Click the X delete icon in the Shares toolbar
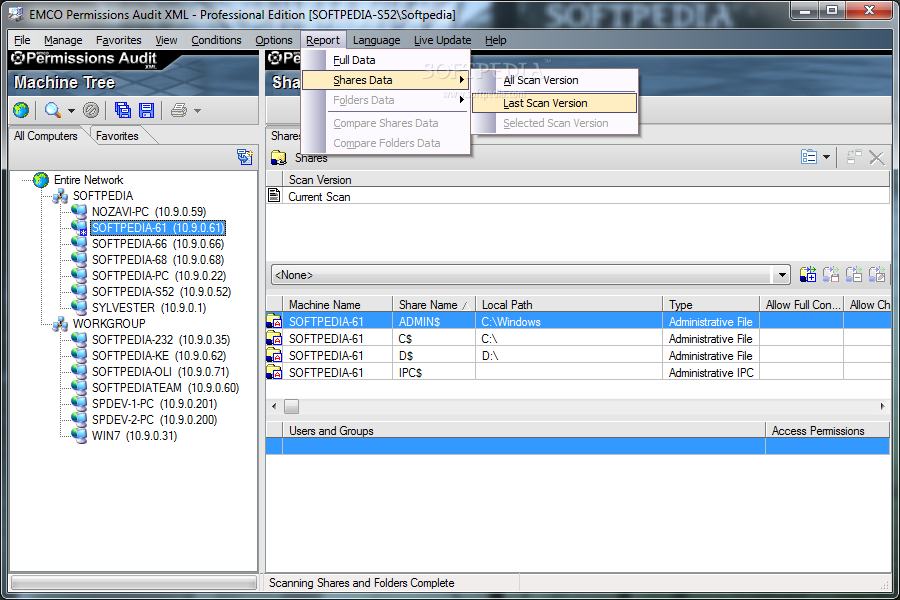Image resolution: width=900 pixels, height=600 pixels. pos(877,157)
